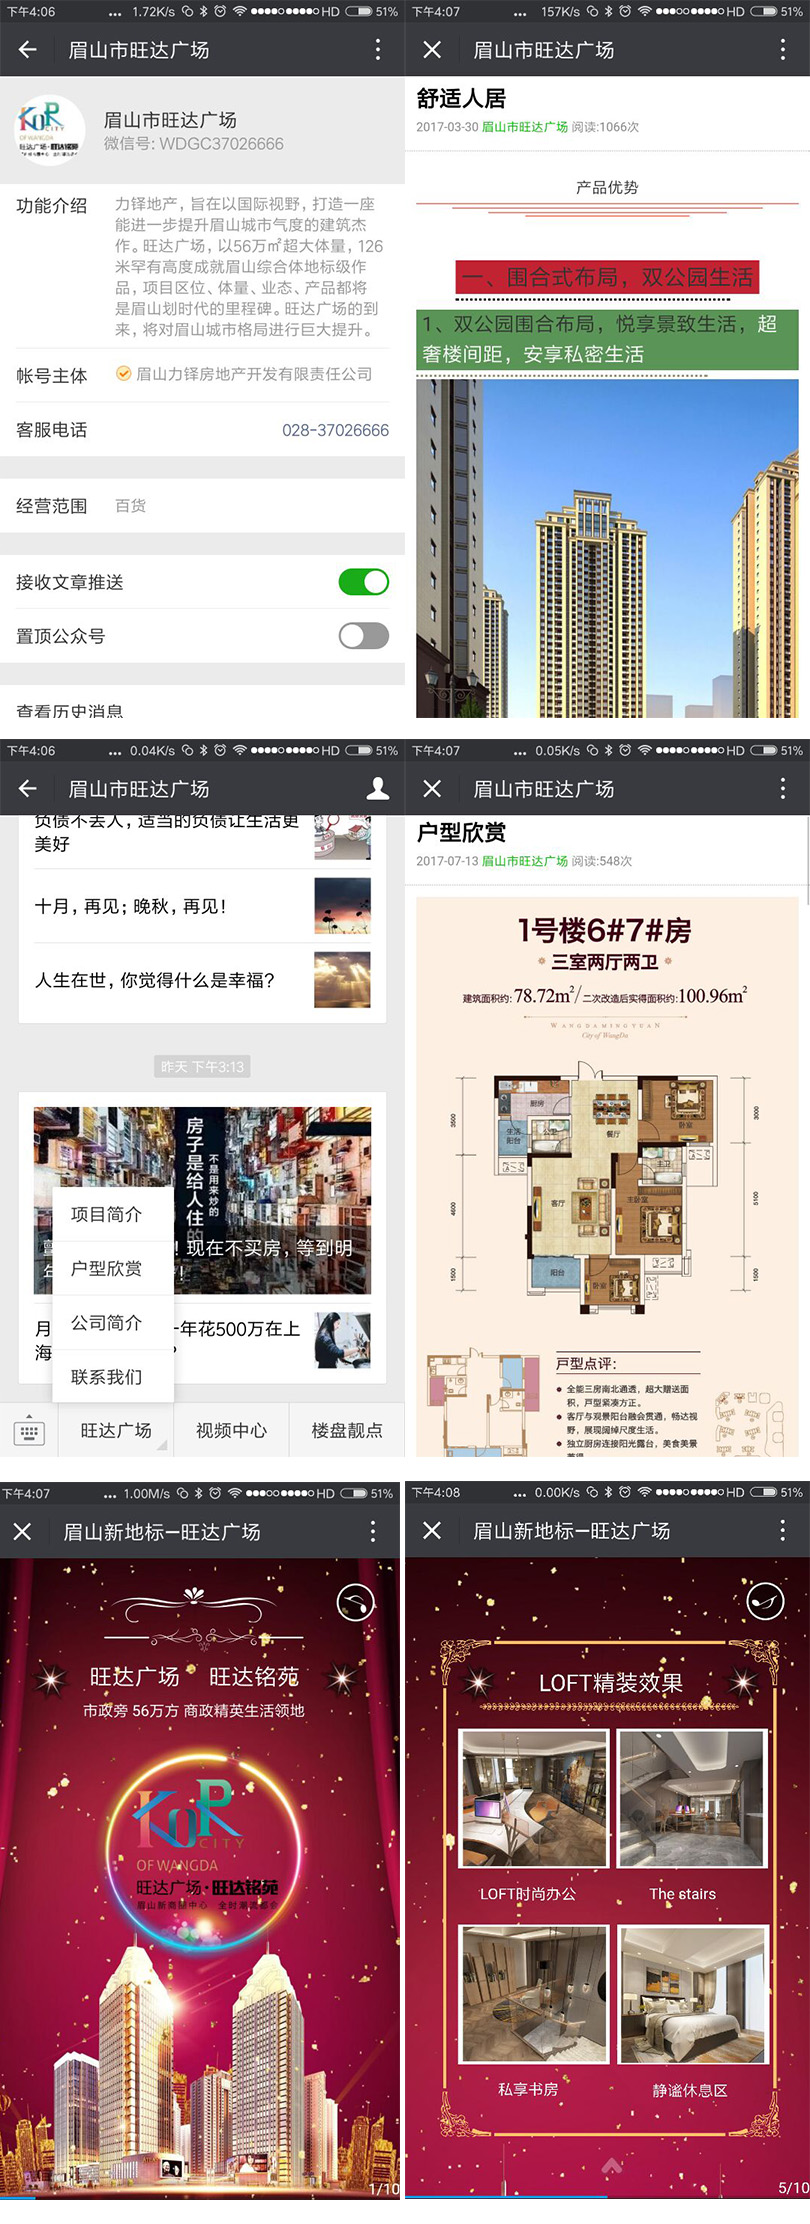Tap the verified badge next to 眉山力铎房地产开发有限责任公司
Viewport: 810px width, 2224px height.
(124, 374)
